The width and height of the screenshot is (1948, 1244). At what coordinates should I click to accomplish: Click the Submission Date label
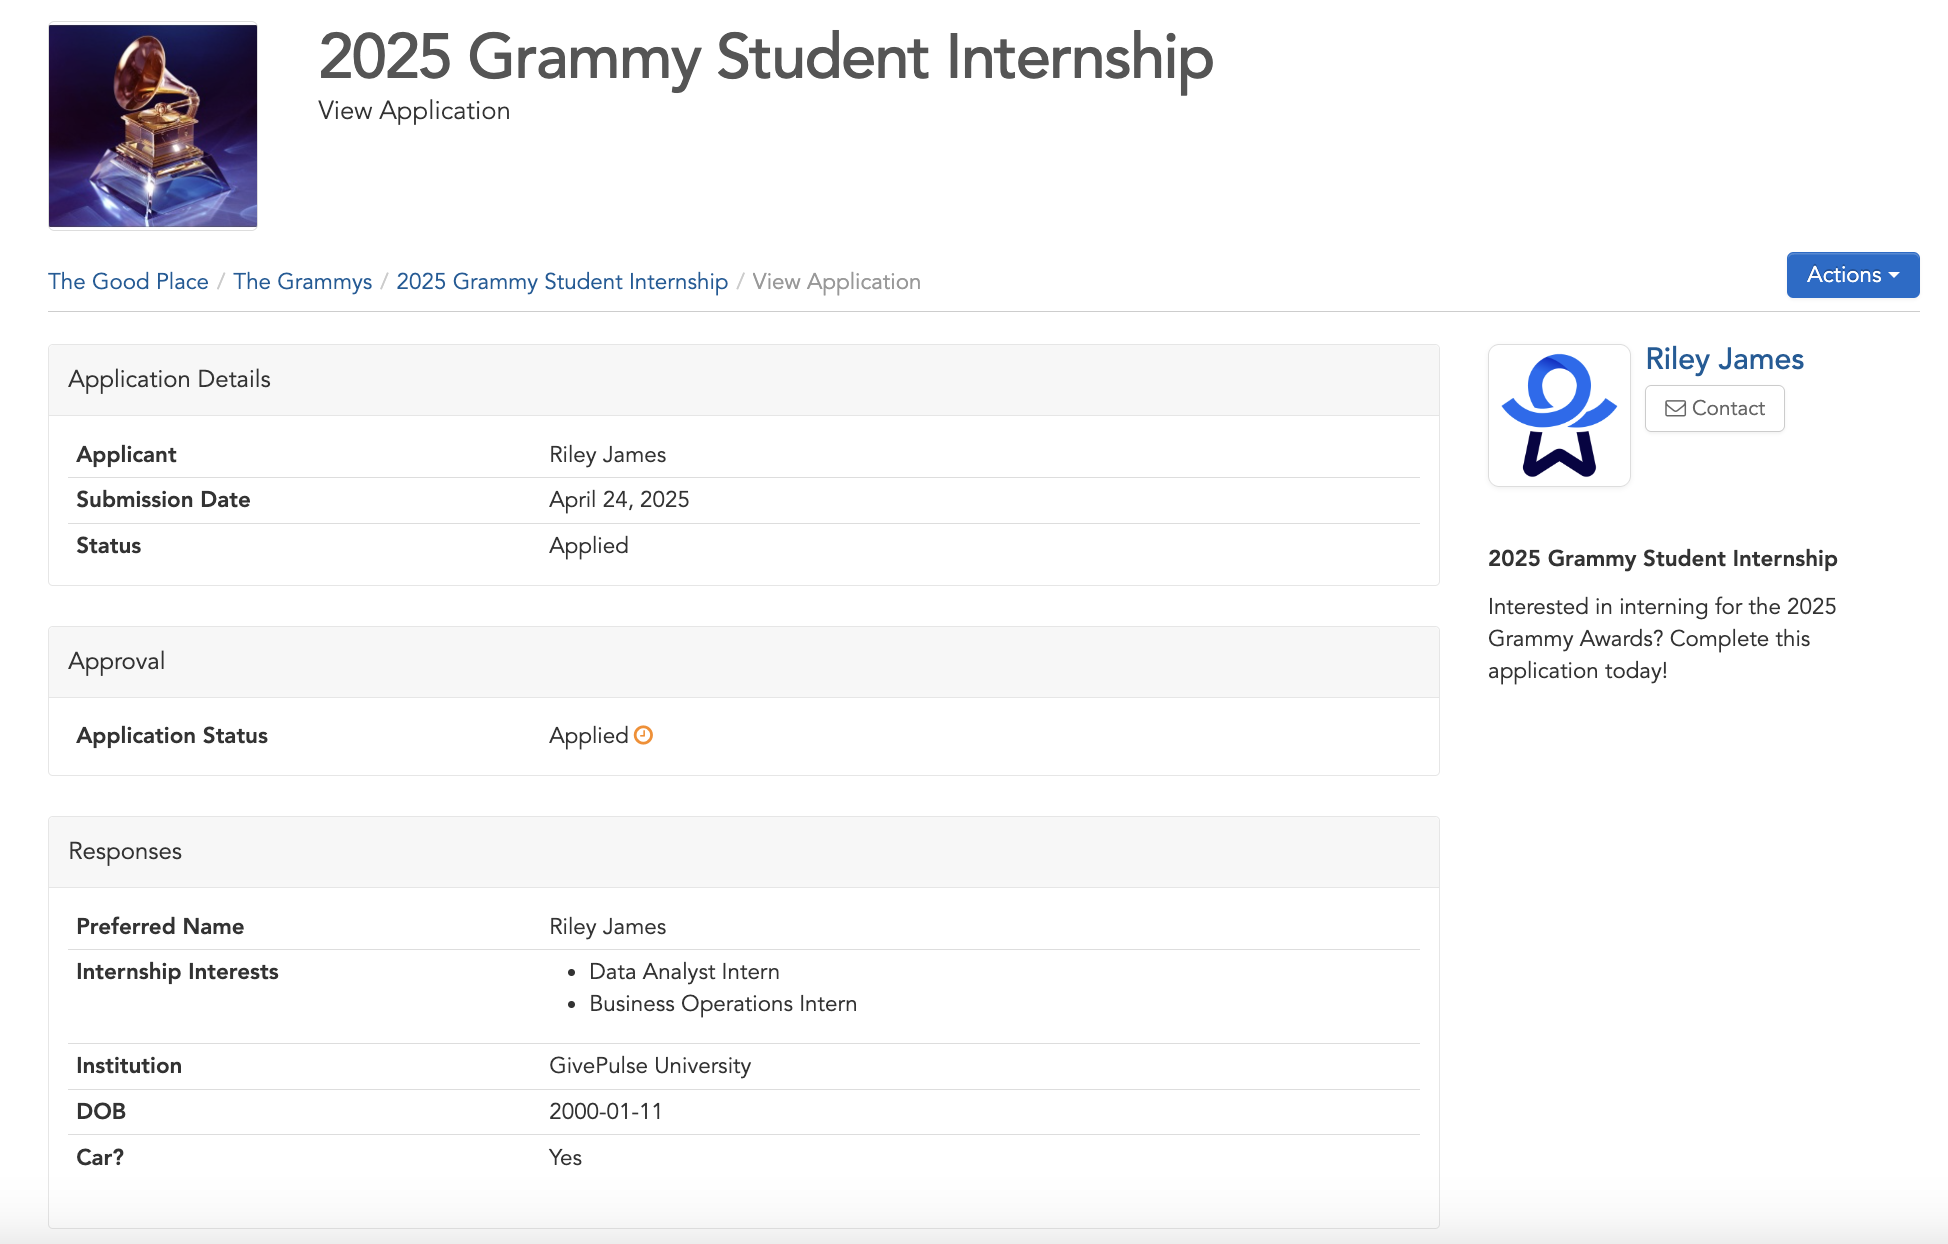coord(163,499)
